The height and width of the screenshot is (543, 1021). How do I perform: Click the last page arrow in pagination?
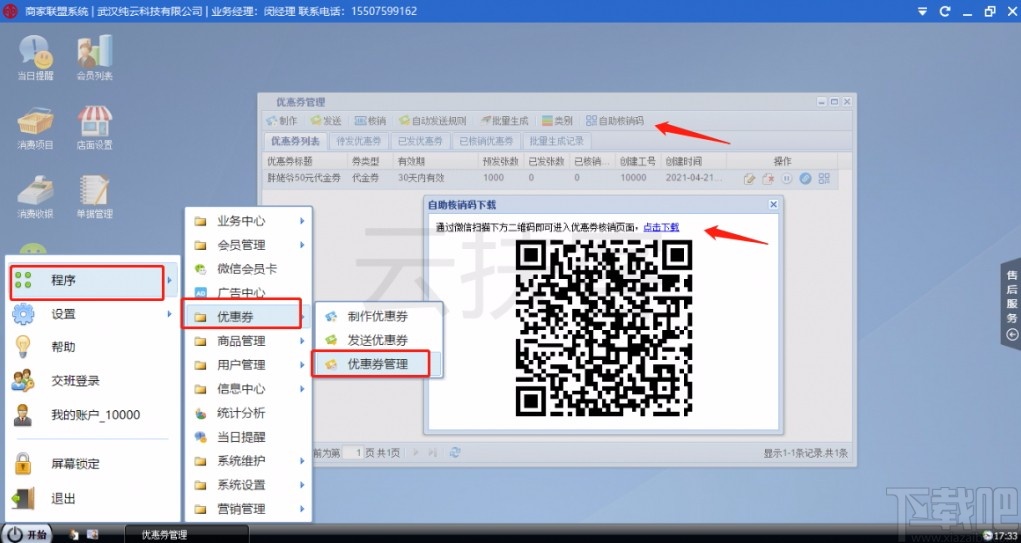pyautogui.click(x=432, y=452)
